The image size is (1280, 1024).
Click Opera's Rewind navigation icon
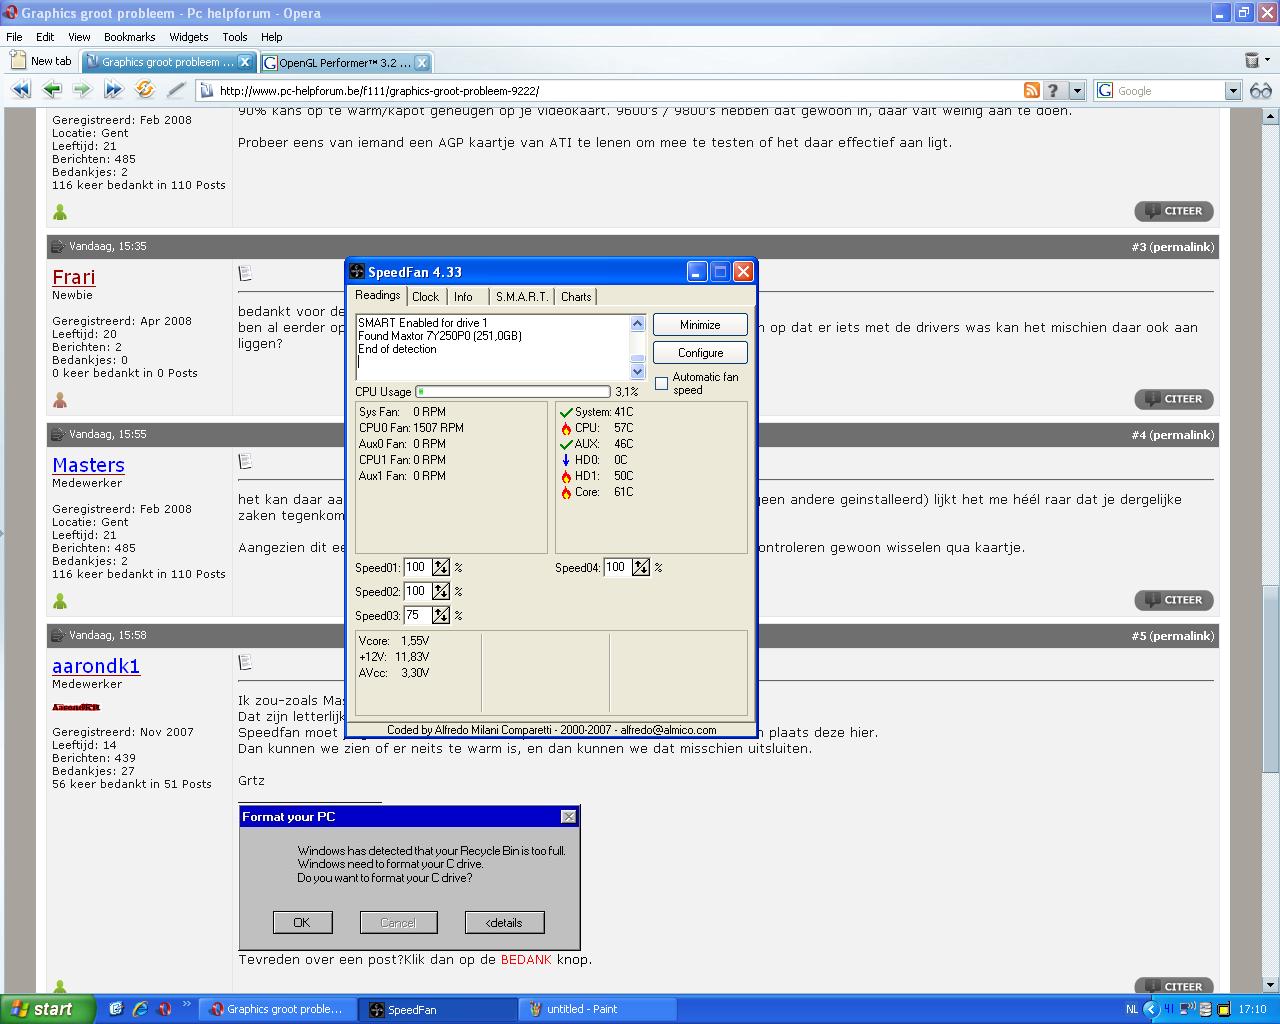[x=20, y=90]
